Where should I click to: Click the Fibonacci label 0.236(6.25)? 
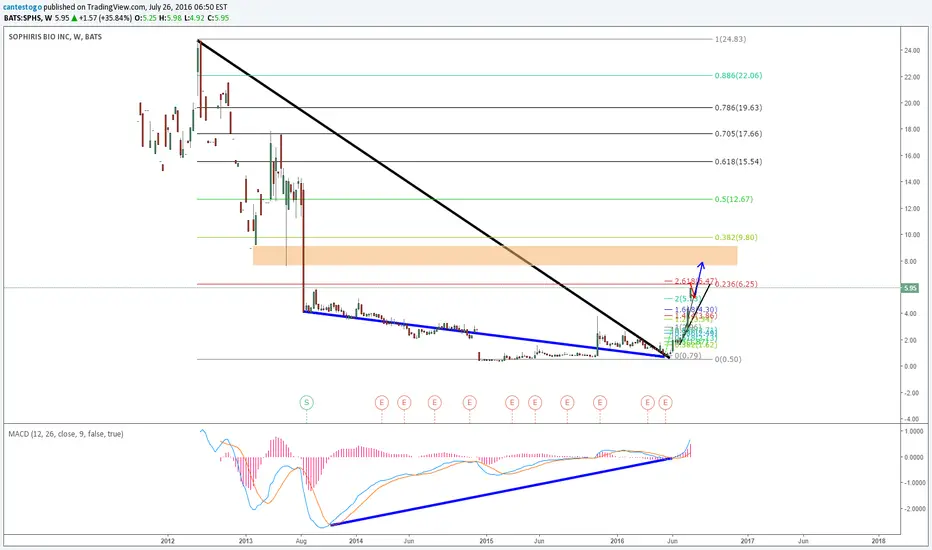[x=736, y=284]
